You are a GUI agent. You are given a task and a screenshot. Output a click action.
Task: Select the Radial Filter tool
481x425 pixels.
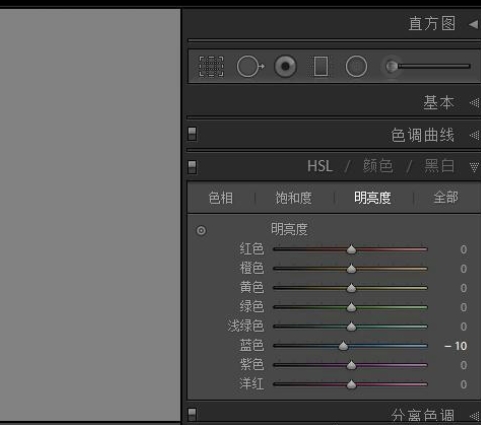pos(356,66)
